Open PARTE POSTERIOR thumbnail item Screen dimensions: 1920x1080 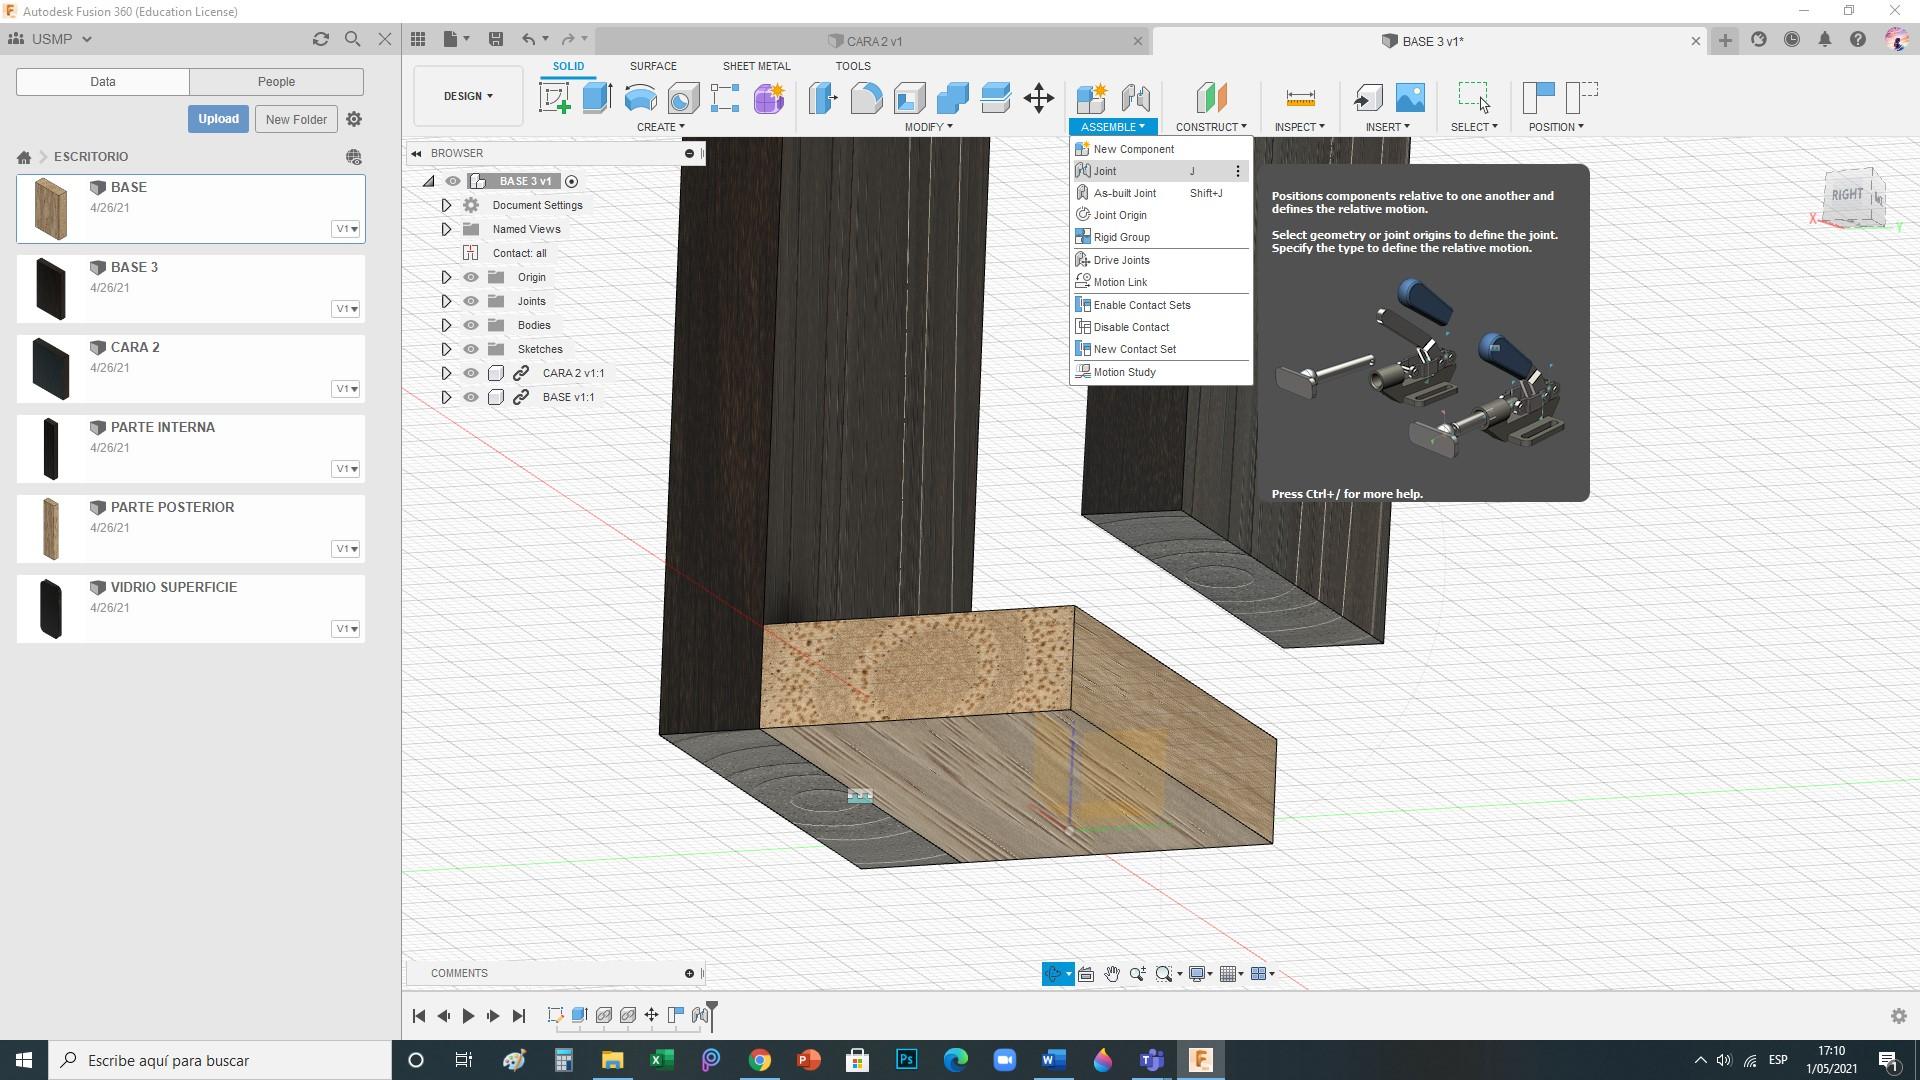pyautogui.click(x=51, y=529)
